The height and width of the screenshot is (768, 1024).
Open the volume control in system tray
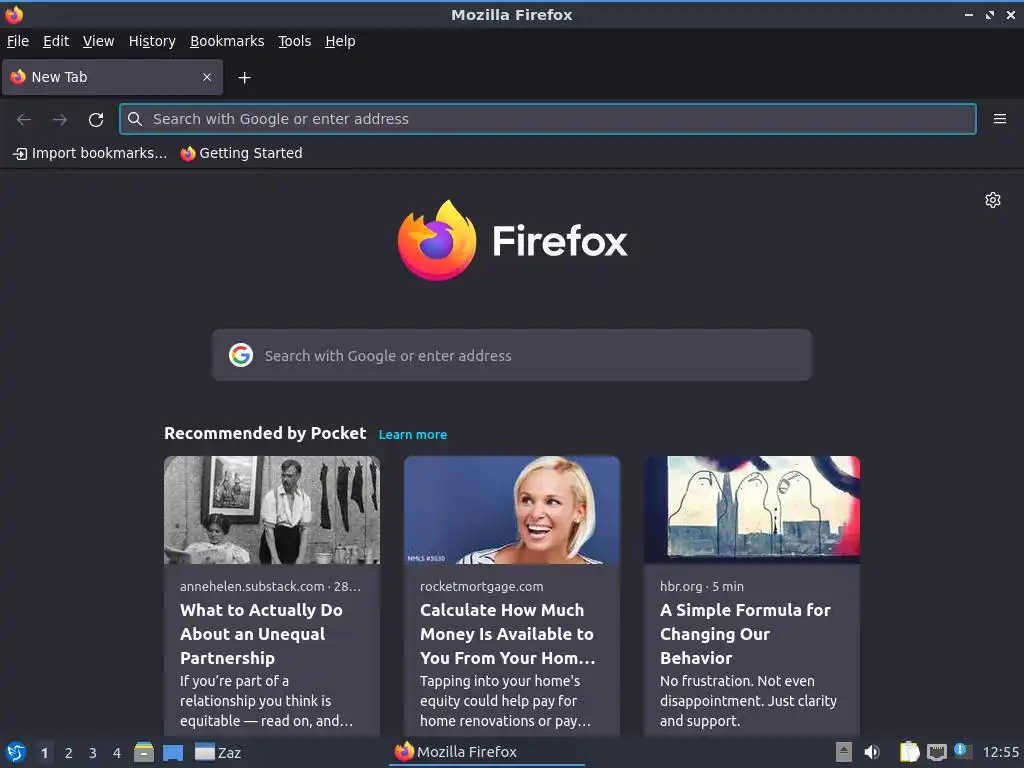(x=872, y=752)
